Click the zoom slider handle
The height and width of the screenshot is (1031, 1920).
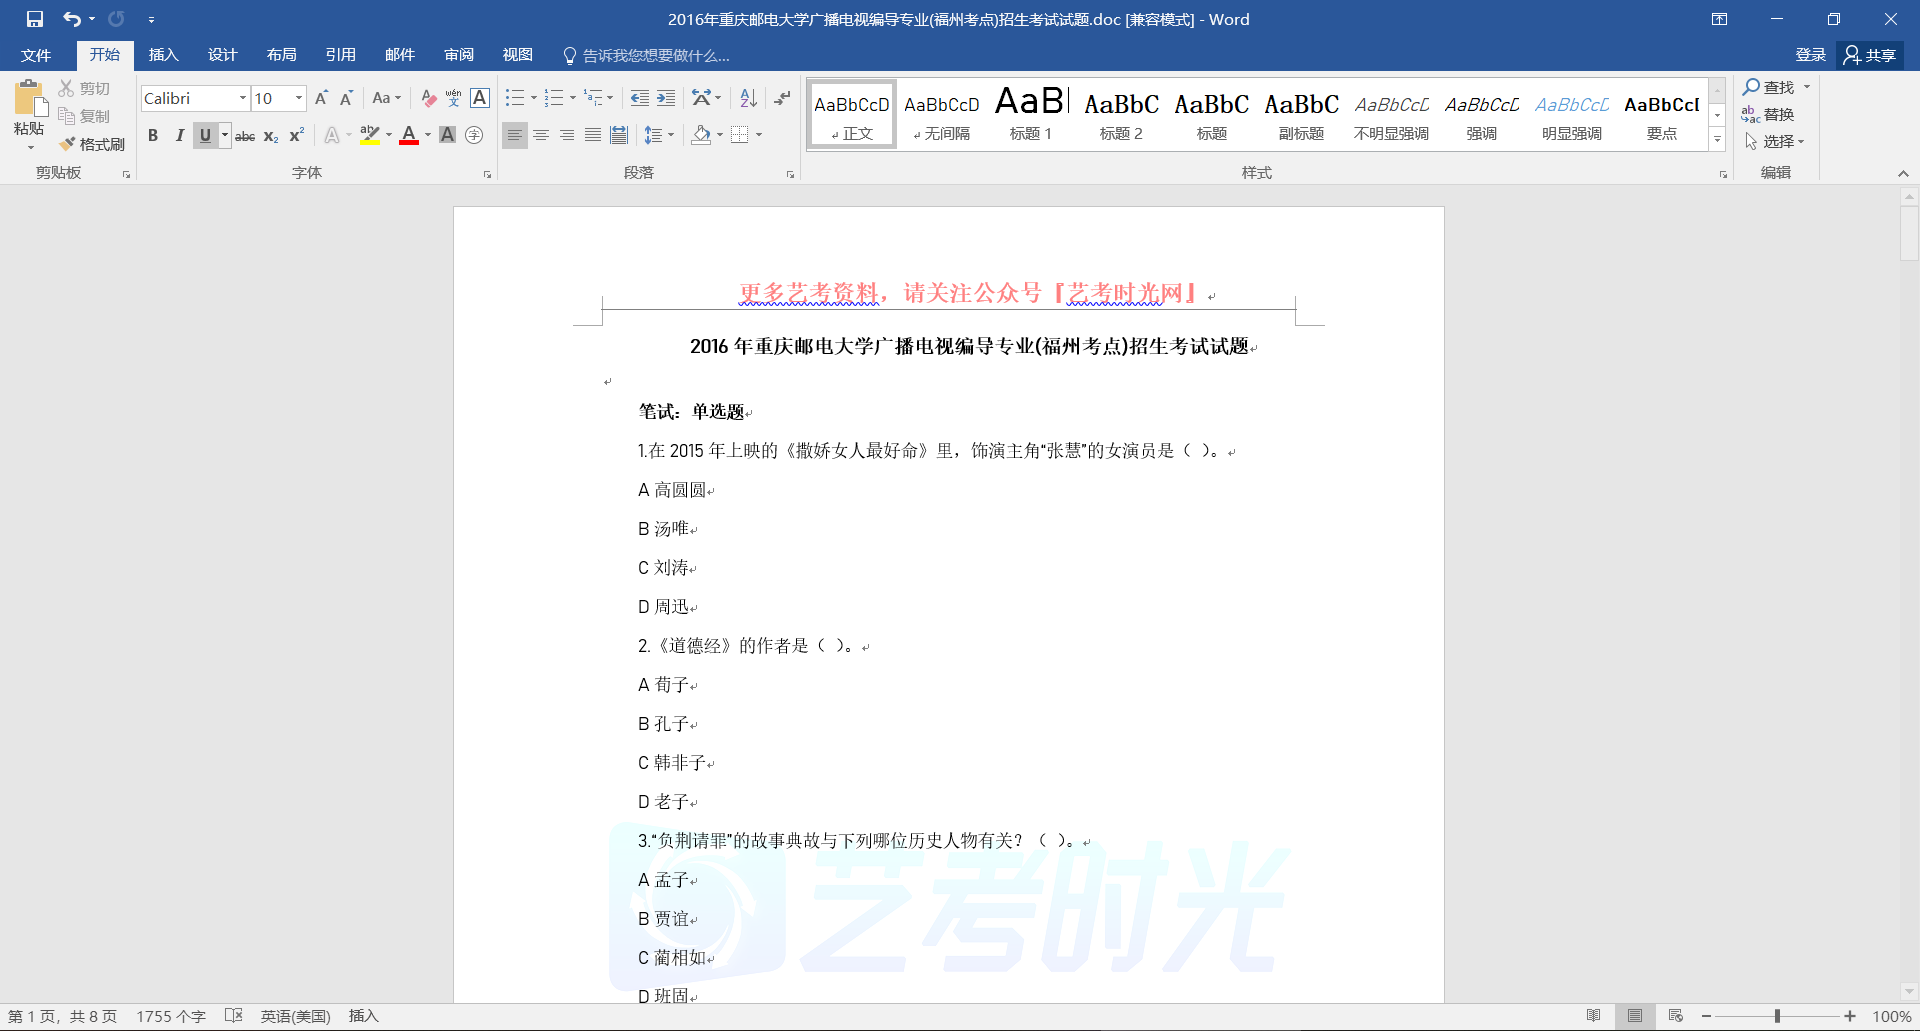[1777, 1016]
